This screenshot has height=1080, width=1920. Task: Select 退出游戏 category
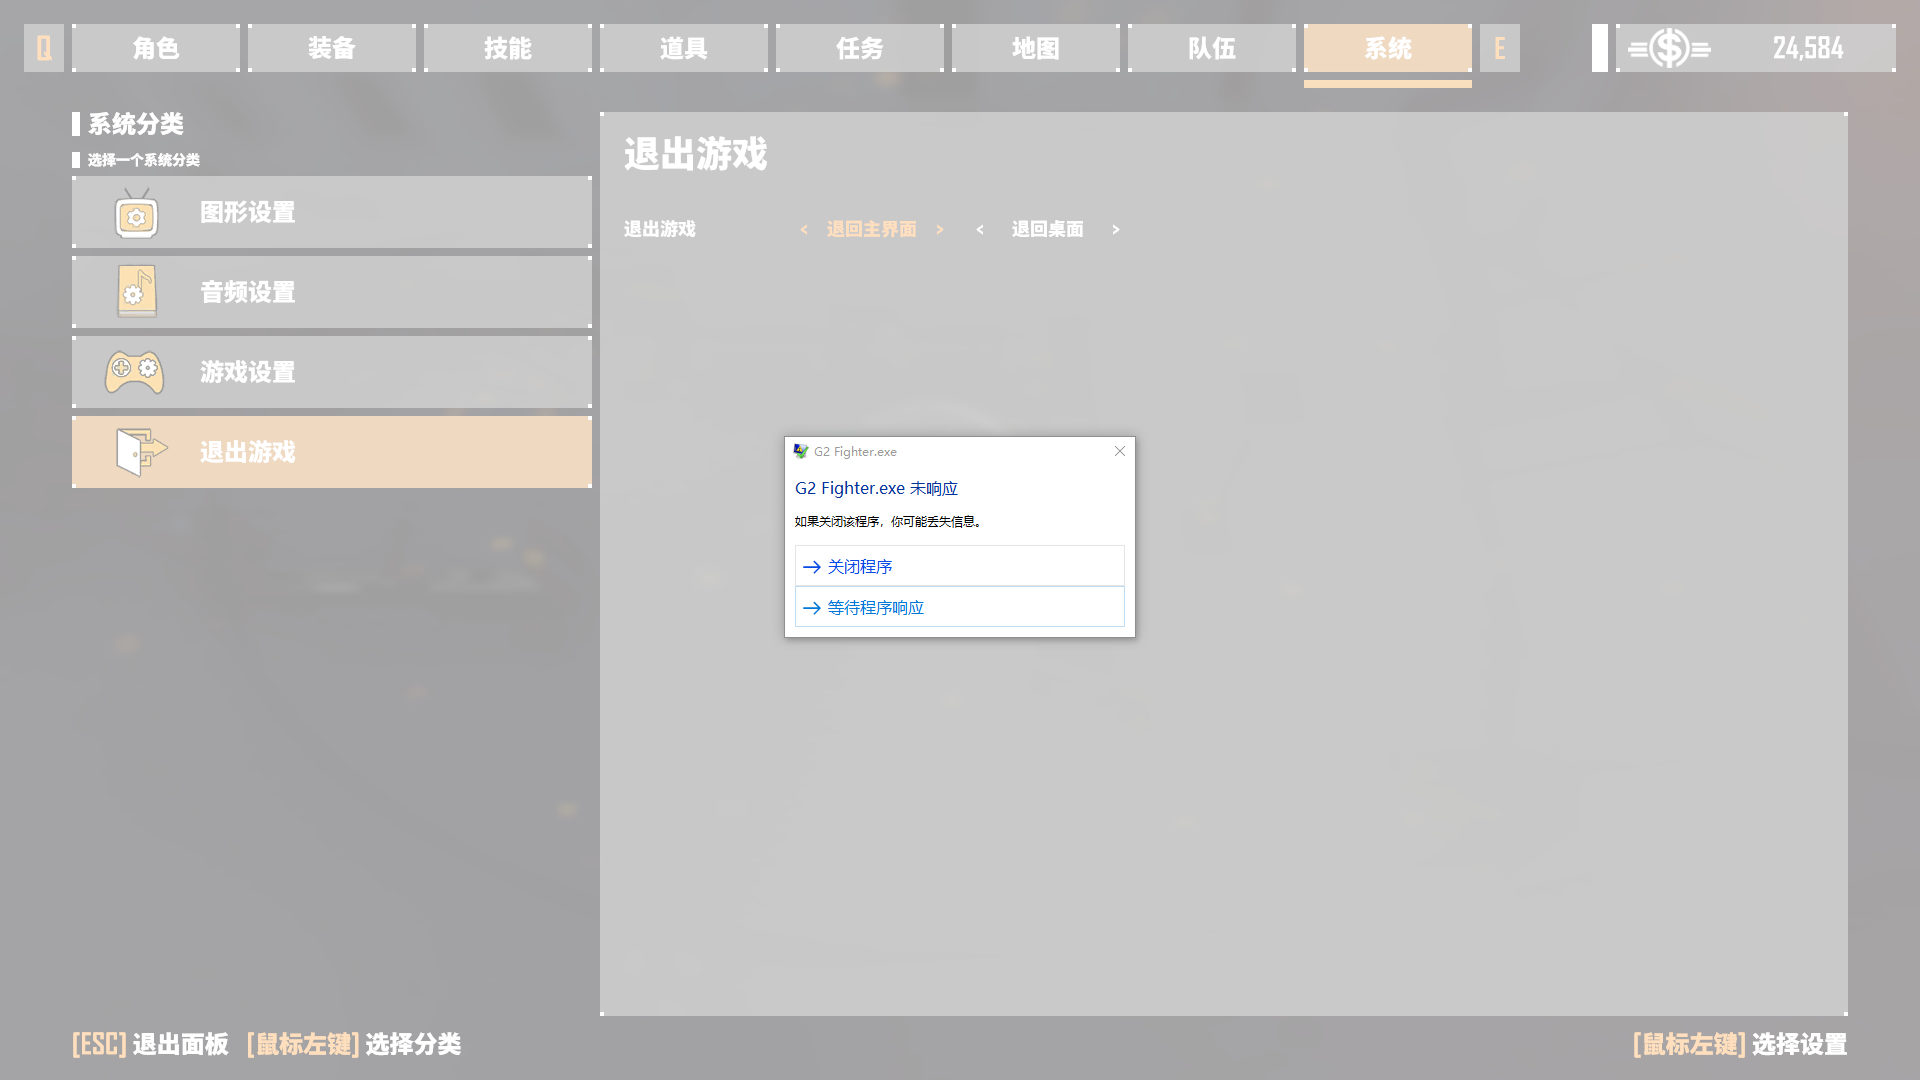pos(332,452)
